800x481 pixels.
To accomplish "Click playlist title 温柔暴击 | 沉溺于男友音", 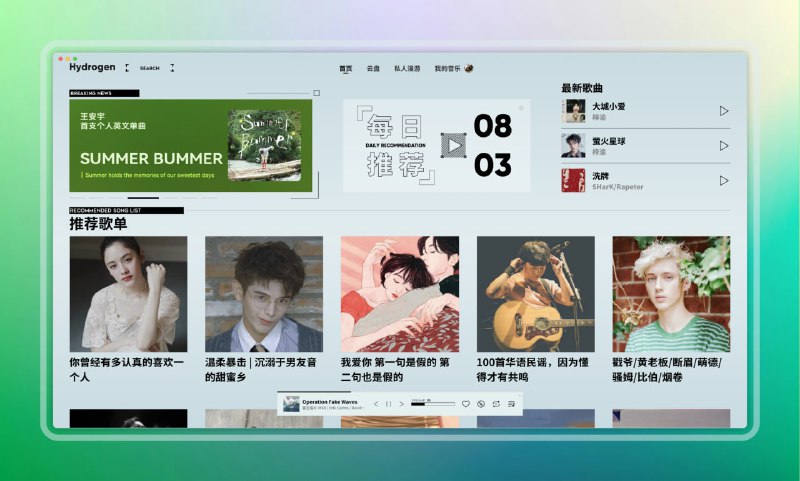I will coord(261,370).
